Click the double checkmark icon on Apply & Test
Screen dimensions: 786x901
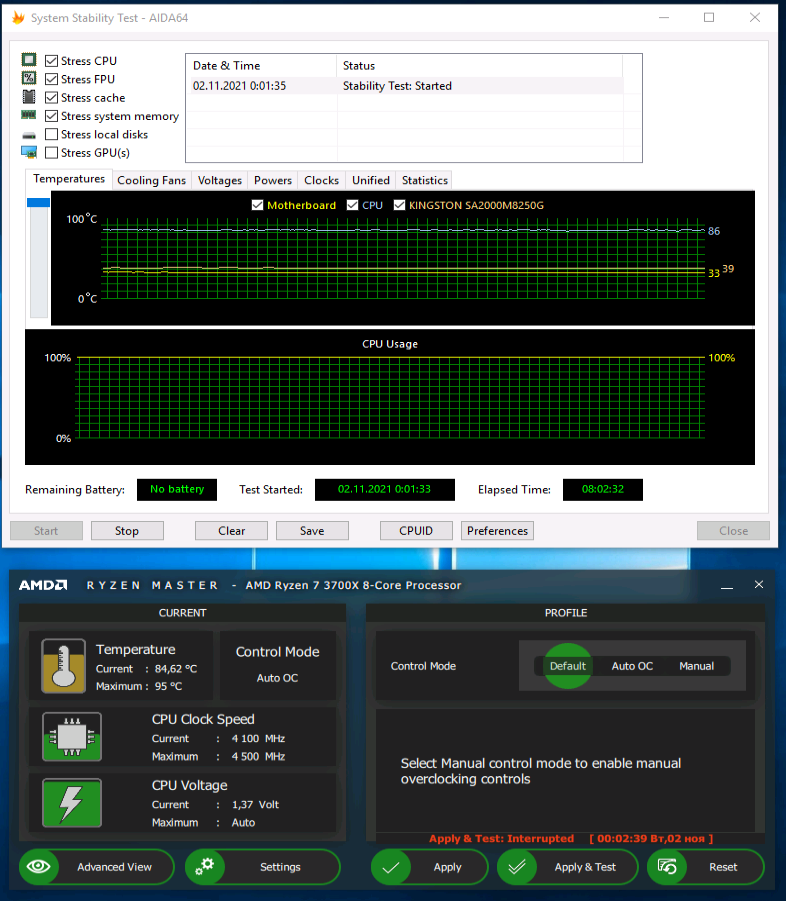pyautogui.click(x=517, y=867)
